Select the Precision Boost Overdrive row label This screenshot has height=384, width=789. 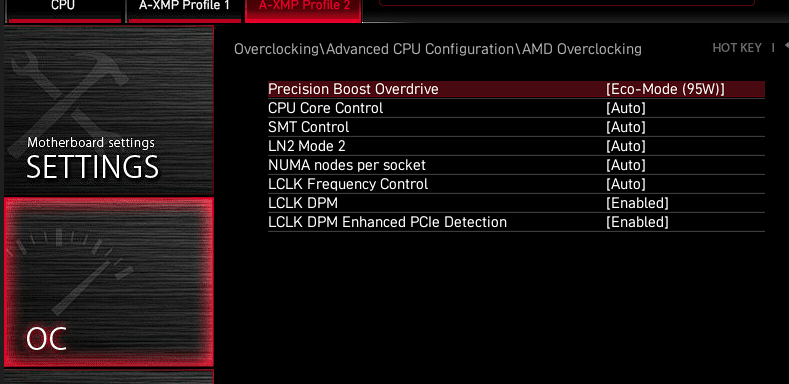click(353, 89)
